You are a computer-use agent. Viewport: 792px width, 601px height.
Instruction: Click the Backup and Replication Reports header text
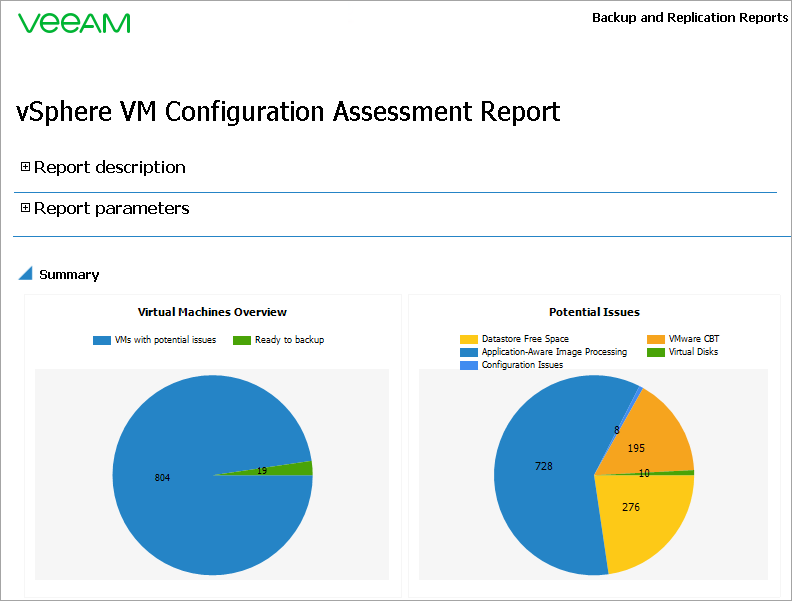point(690,18)
